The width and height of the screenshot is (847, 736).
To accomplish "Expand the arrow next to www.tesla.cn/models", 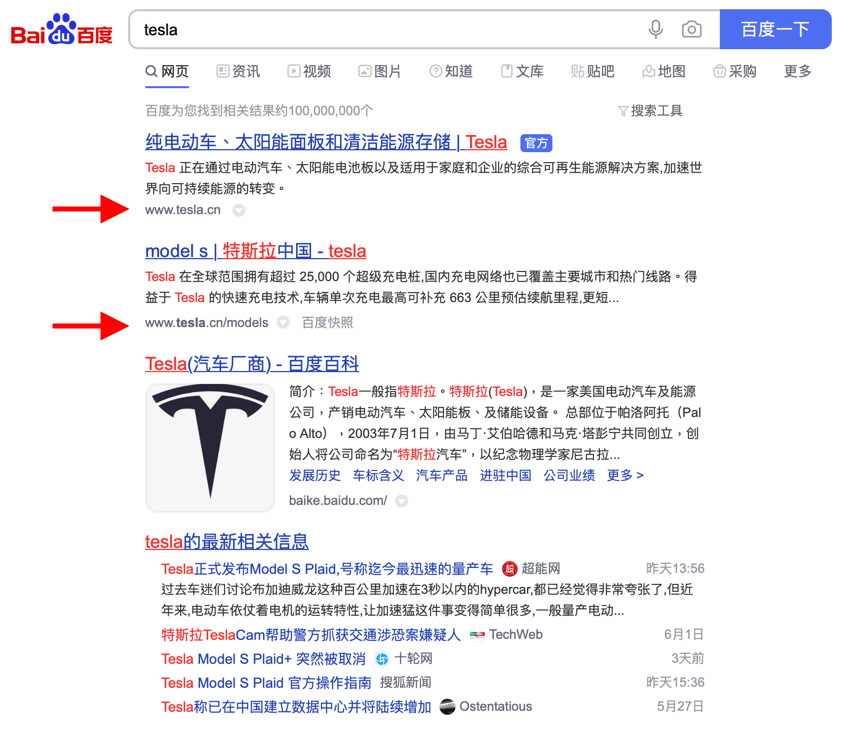I will pyautogui.click(x=283, y=323).
